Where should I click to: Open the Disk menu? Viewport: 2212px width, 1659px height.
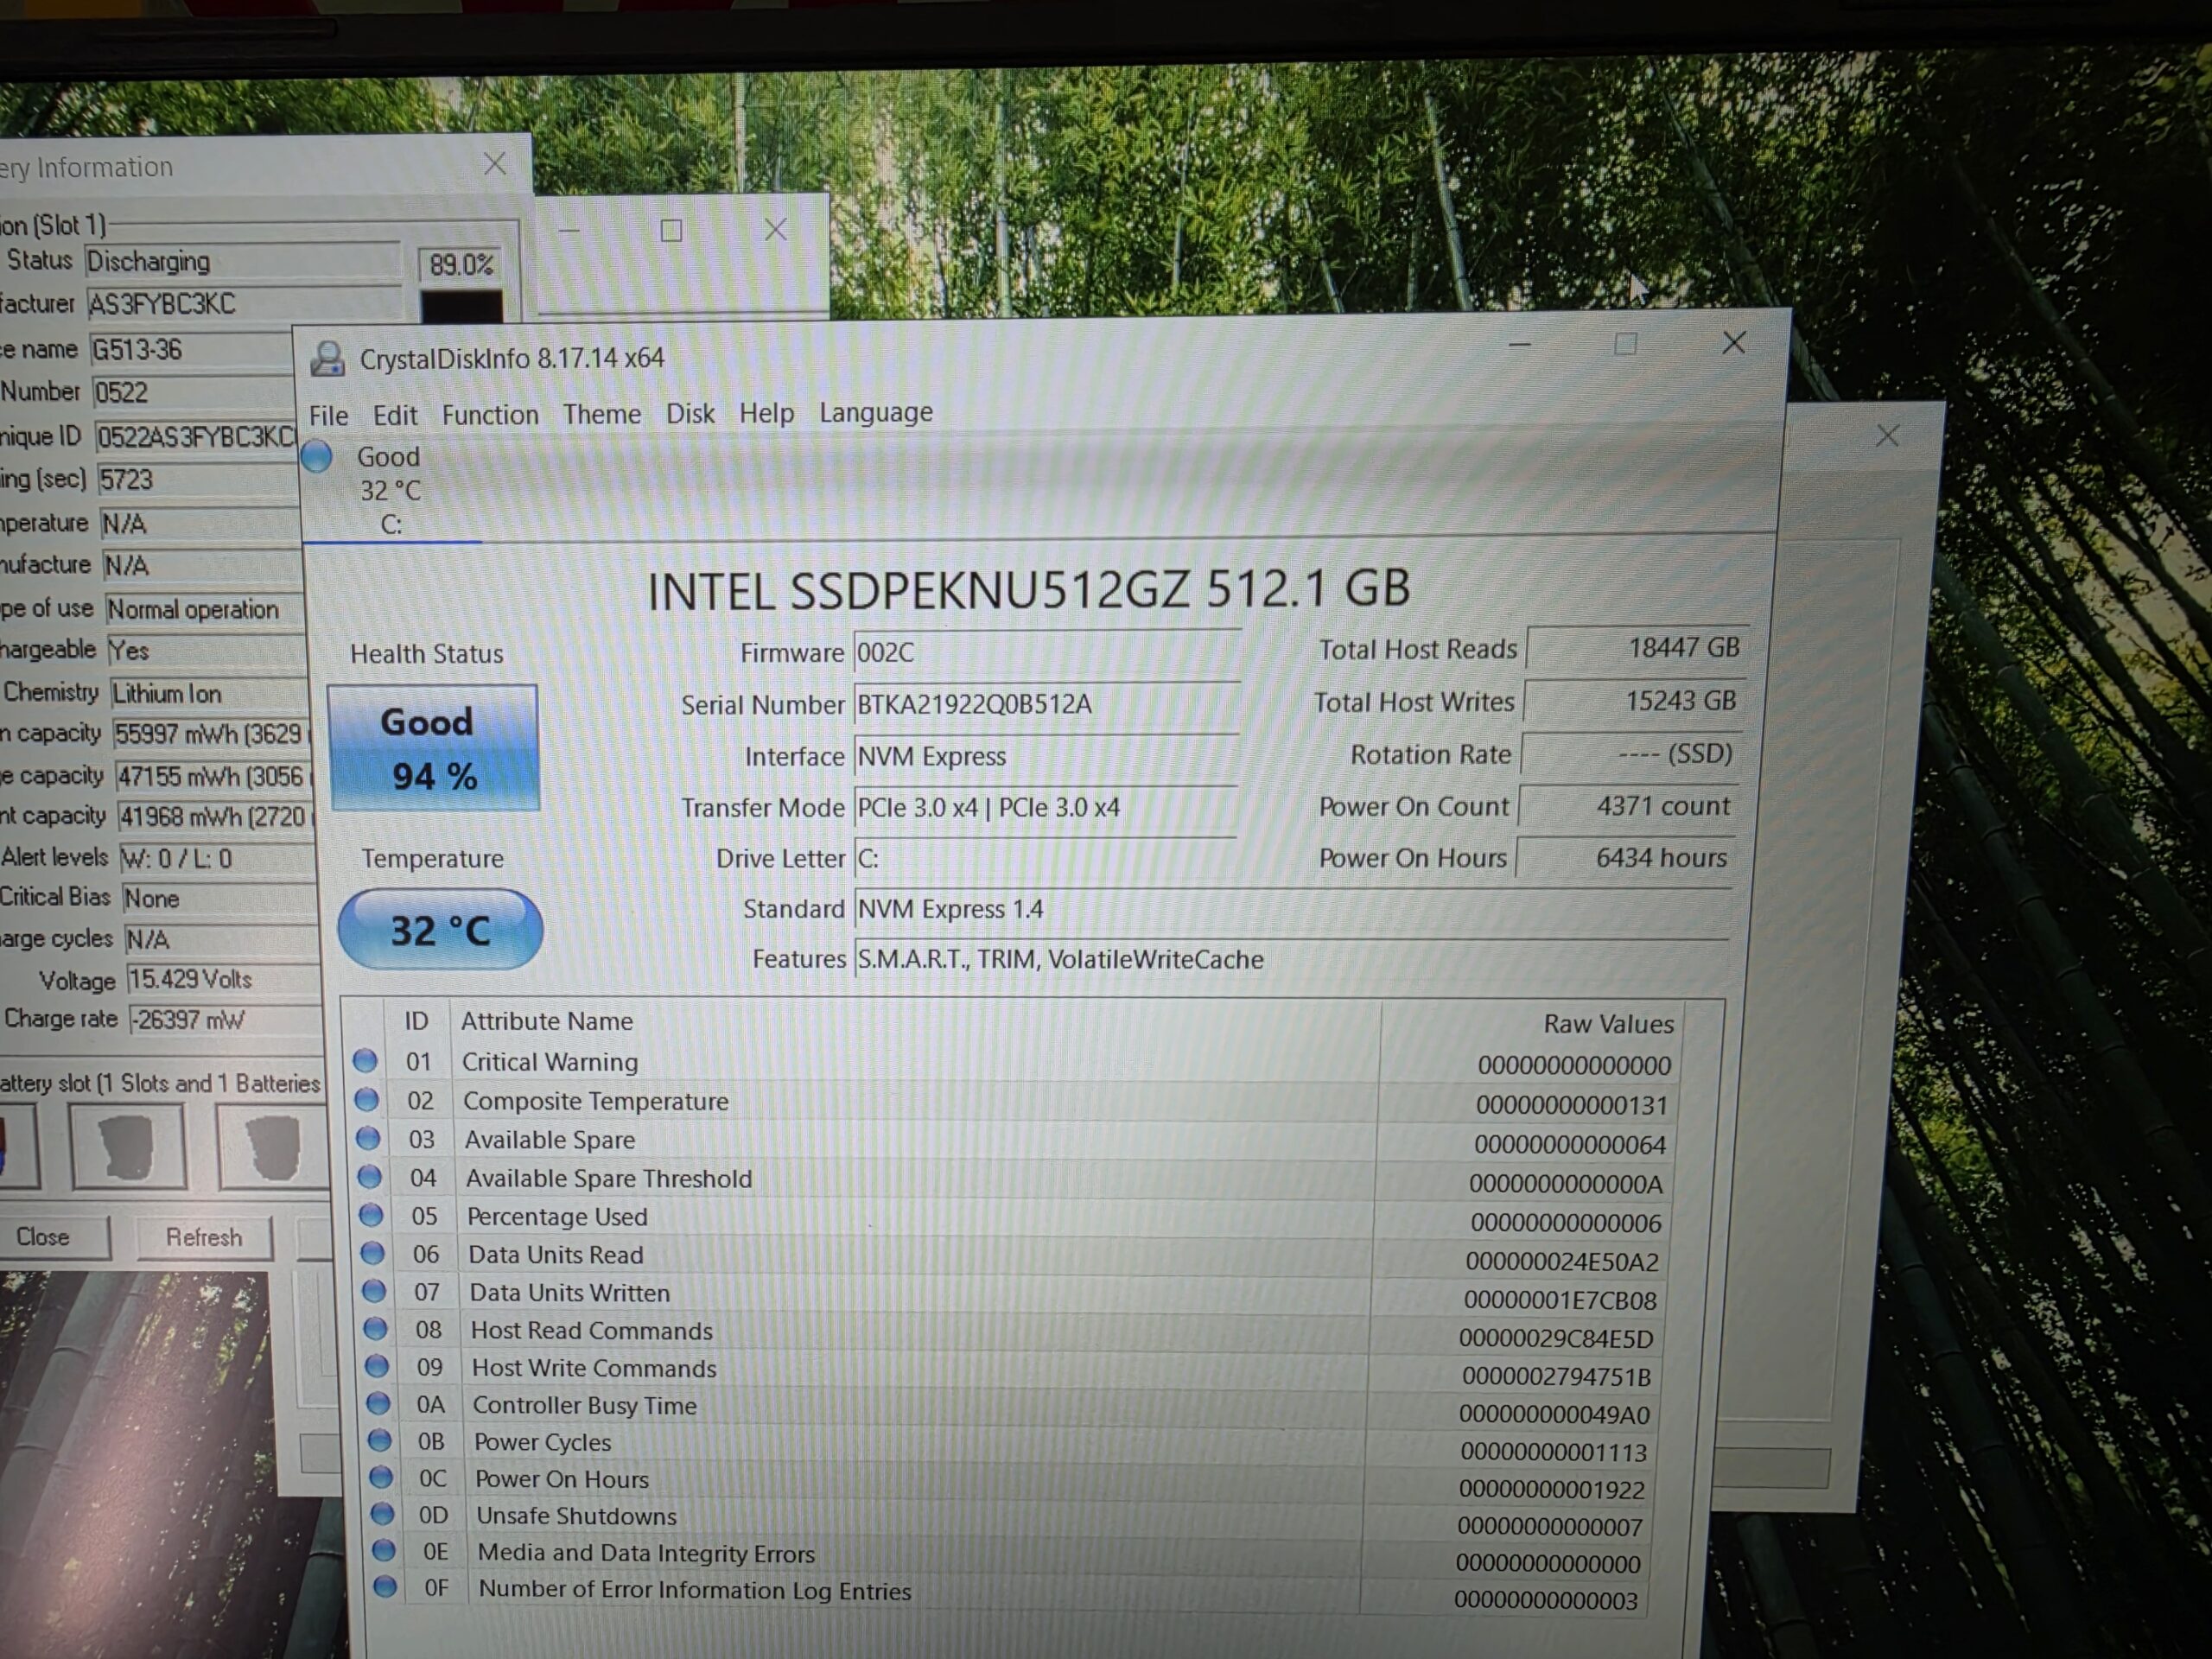point(690,413)
